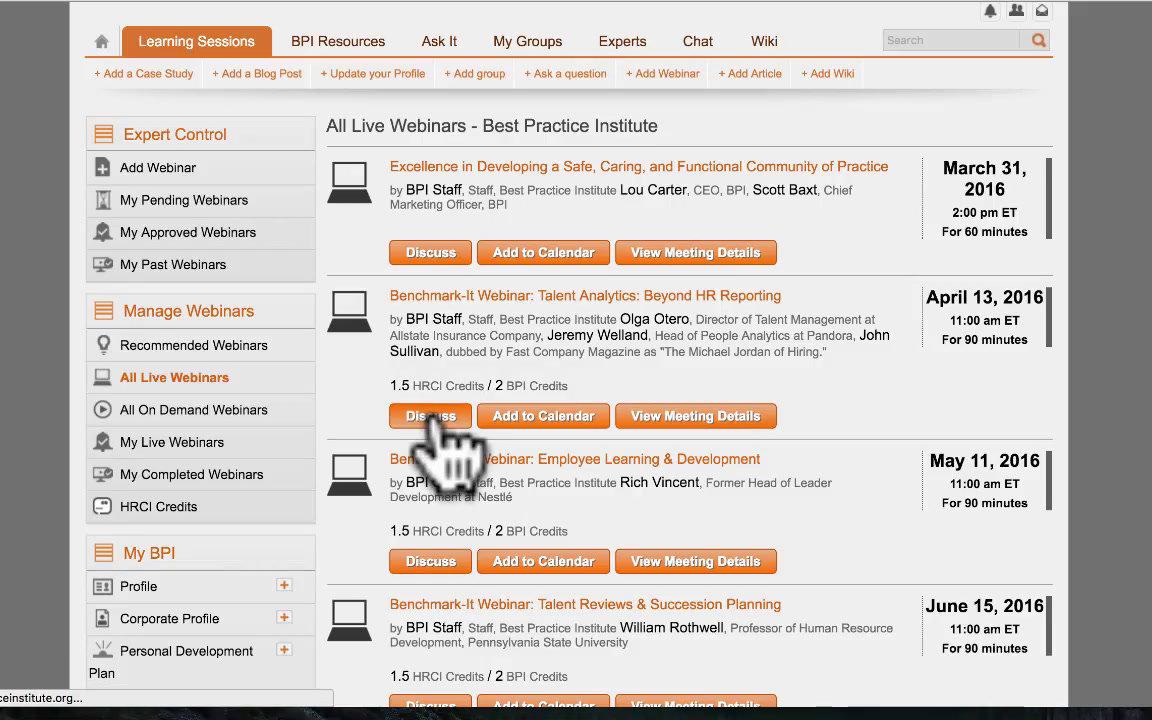Click the Add Webinar sidebar icon
The image size is (1152, 720).
click(103, 168)
